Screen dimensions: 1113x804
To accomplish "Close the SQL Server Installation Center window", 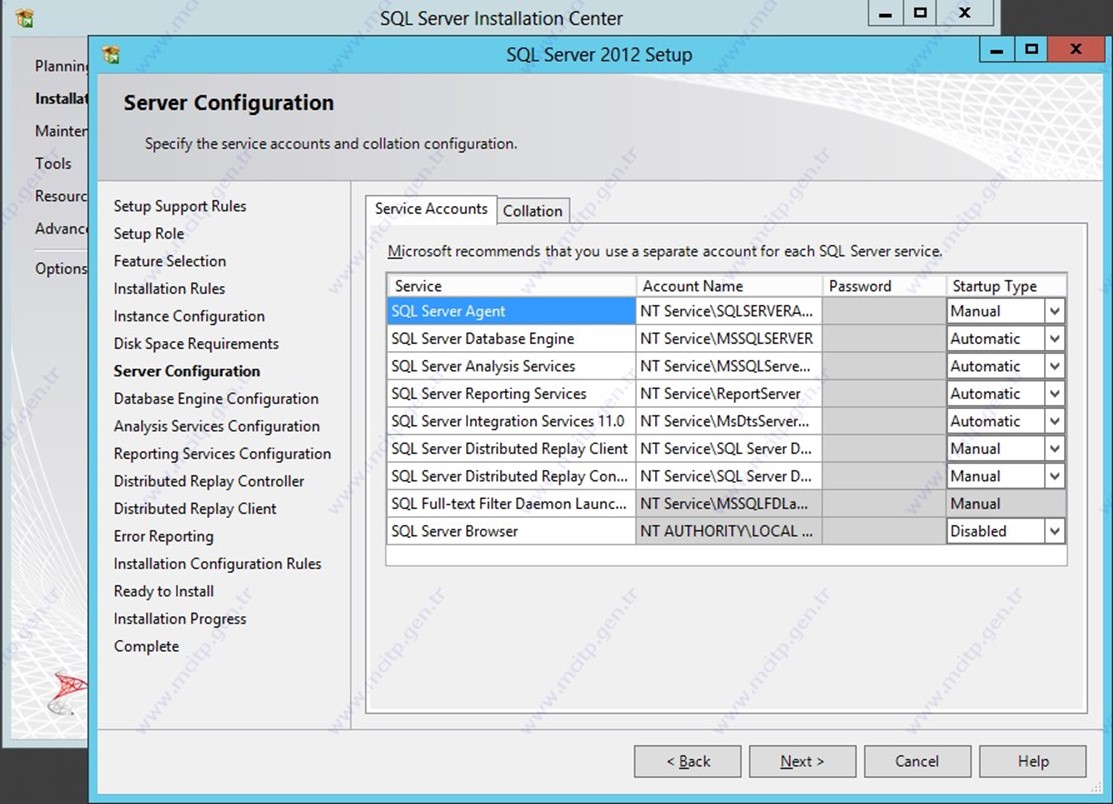I will coord(965,13).
